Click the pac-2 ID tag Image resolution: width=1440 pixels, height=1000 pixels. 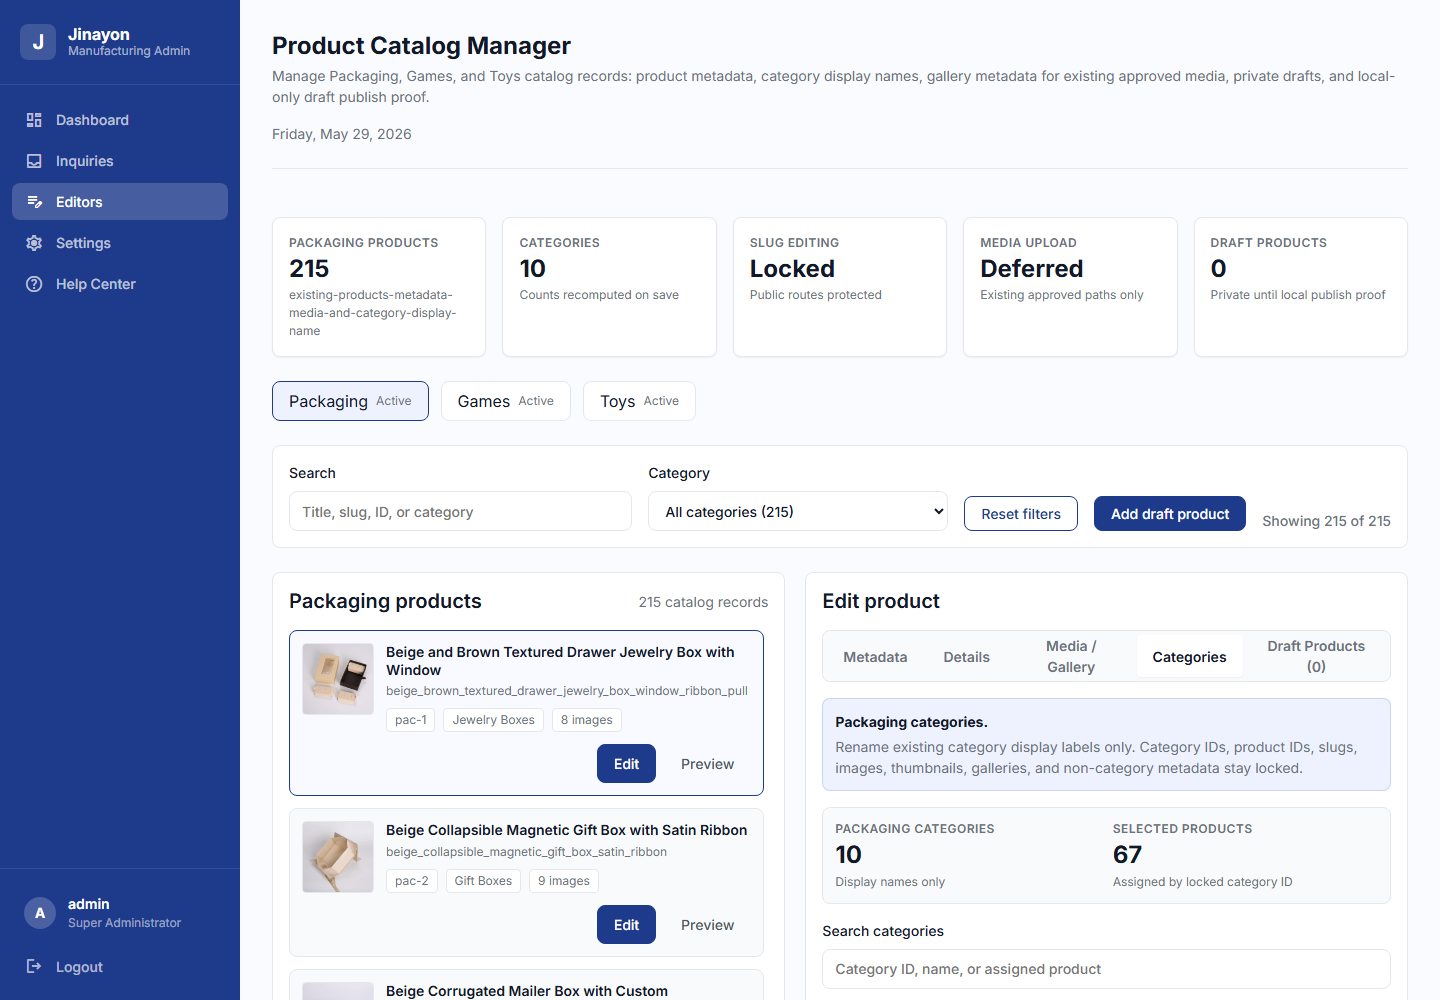coord(412,881)
